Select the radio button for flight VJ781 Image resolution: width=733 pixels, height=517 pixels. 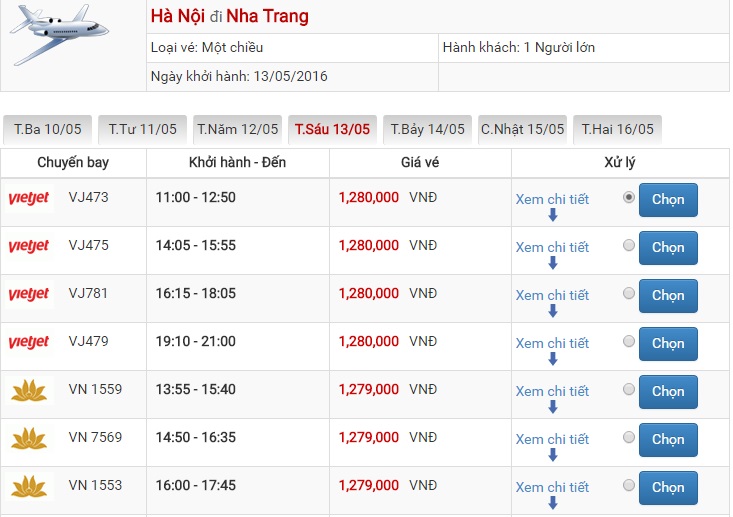tap(628, 294)
